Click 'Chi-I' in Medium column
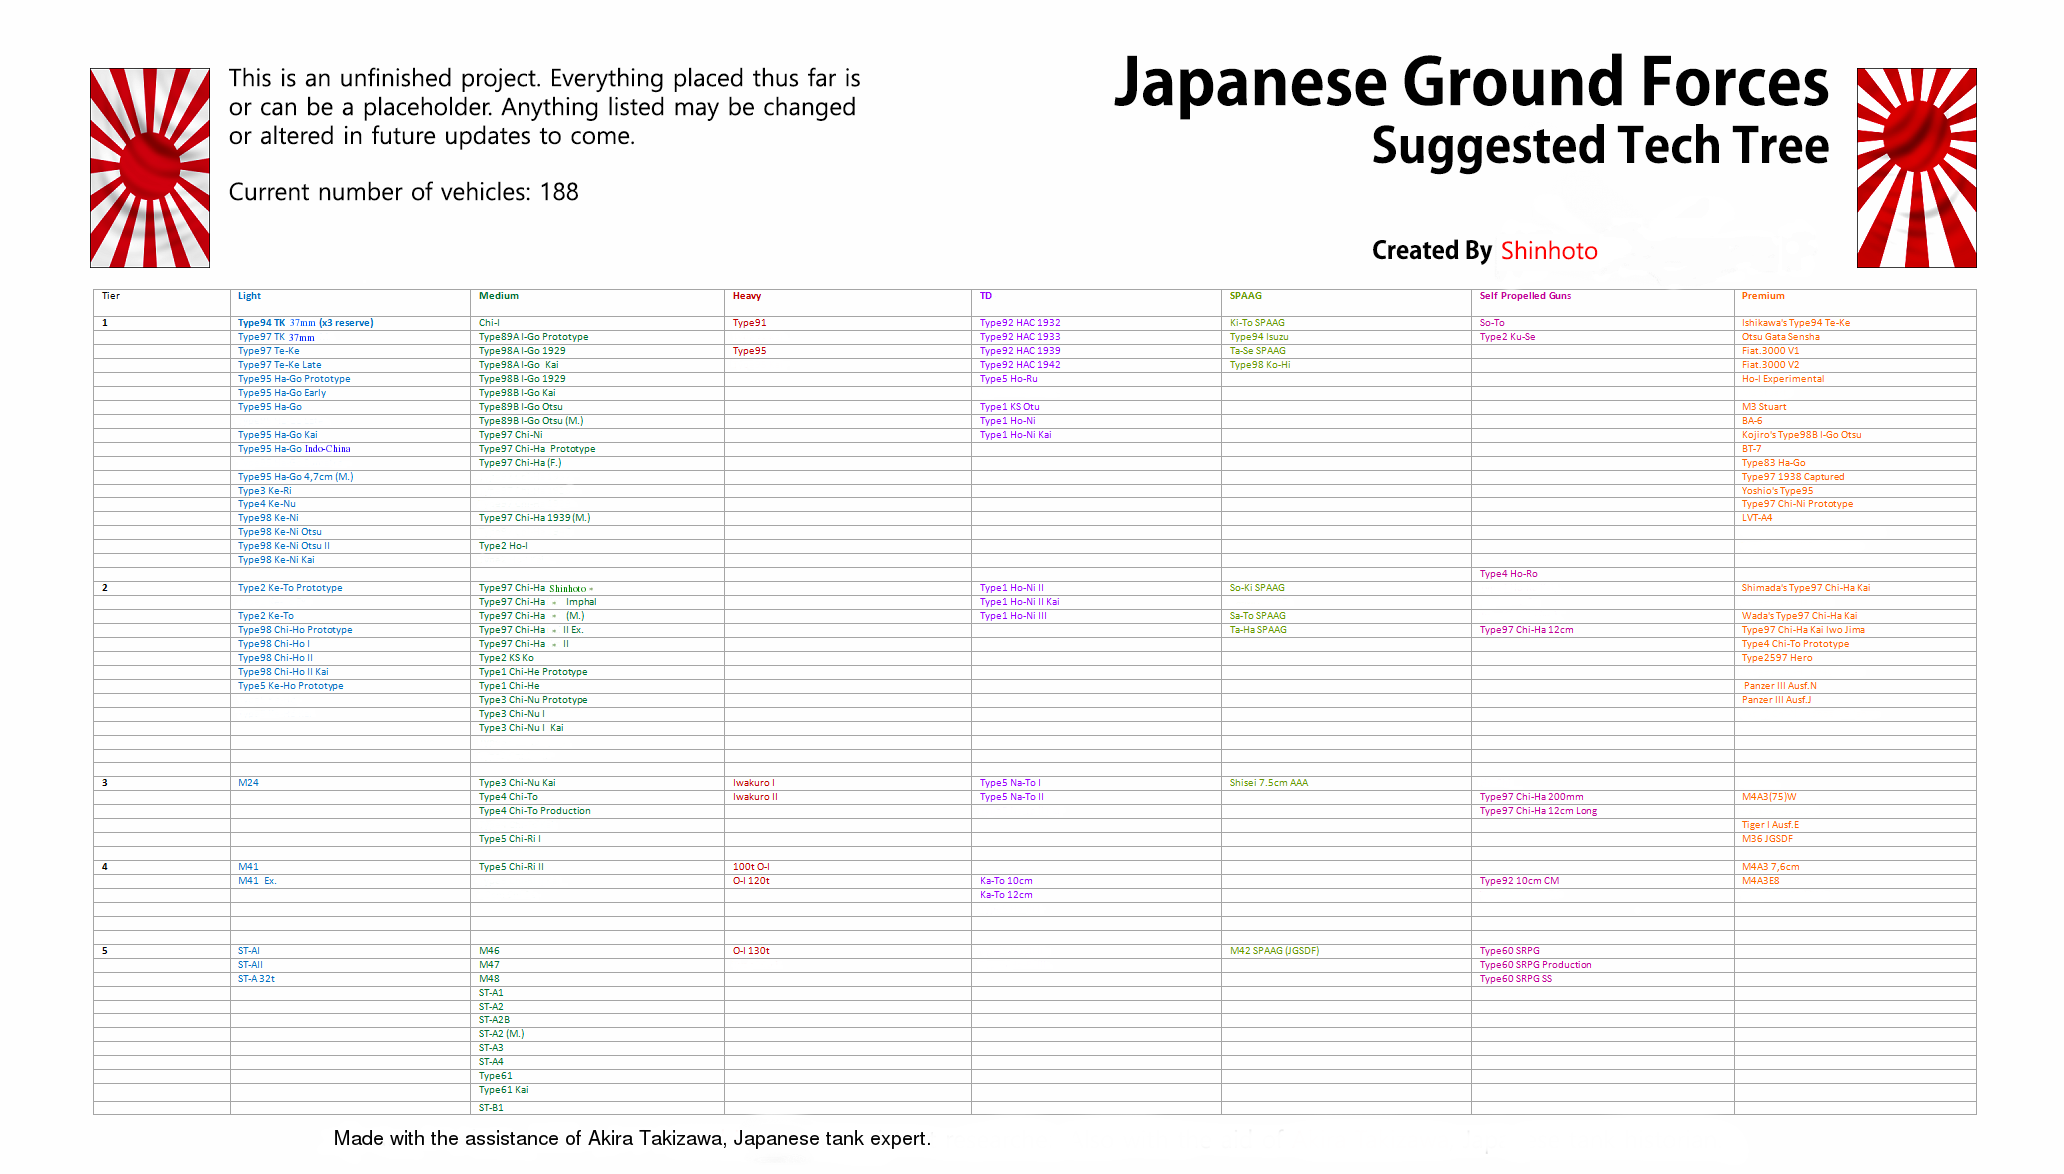This screenshot has height=1174, width=2064. (489, 323)
